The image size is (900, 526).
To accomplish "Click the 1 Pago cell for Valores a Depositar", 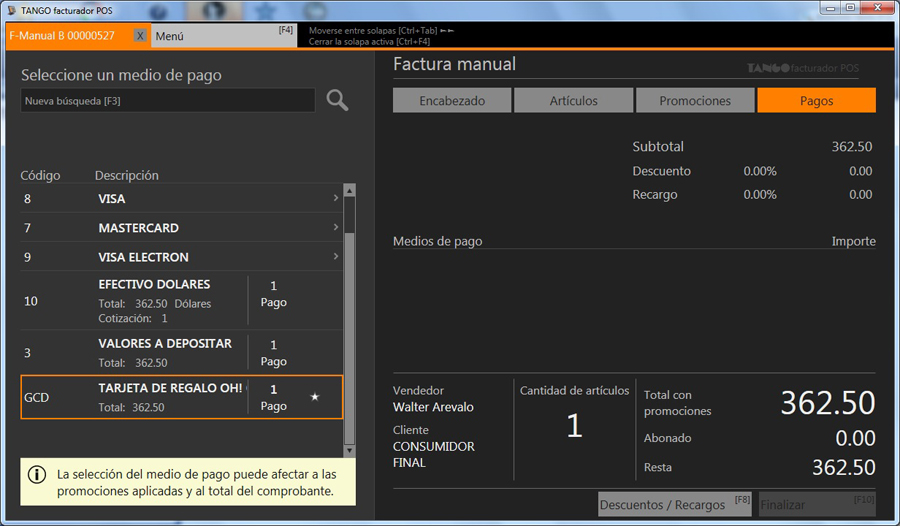I will tap(274, 353).
